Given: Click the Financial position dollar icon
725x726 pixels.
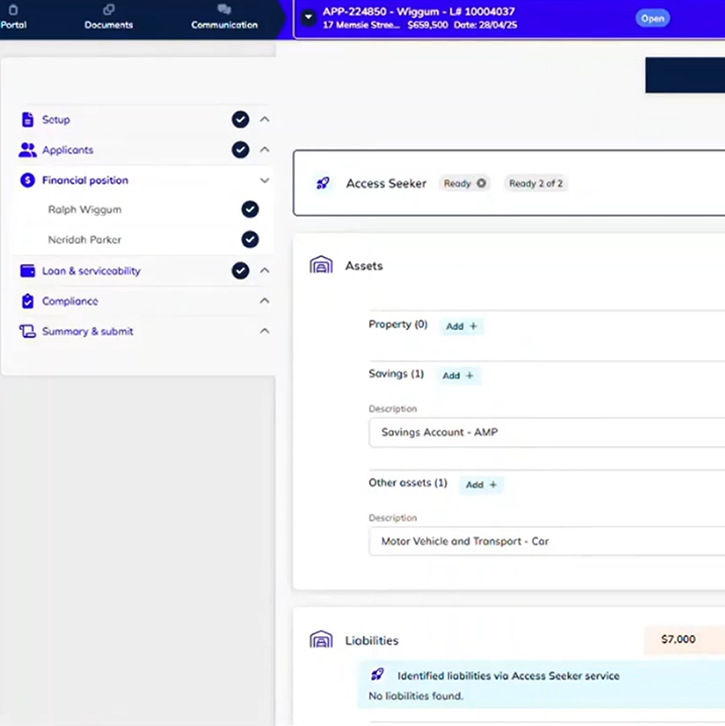Looking at the screenshot, I should [27, 180].
